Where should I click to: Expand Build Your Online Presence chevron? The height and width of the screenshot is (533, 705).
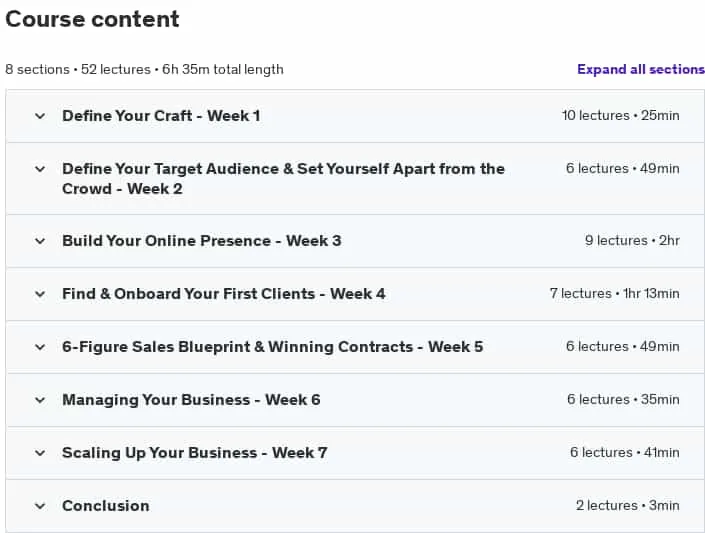click(40, 241)
